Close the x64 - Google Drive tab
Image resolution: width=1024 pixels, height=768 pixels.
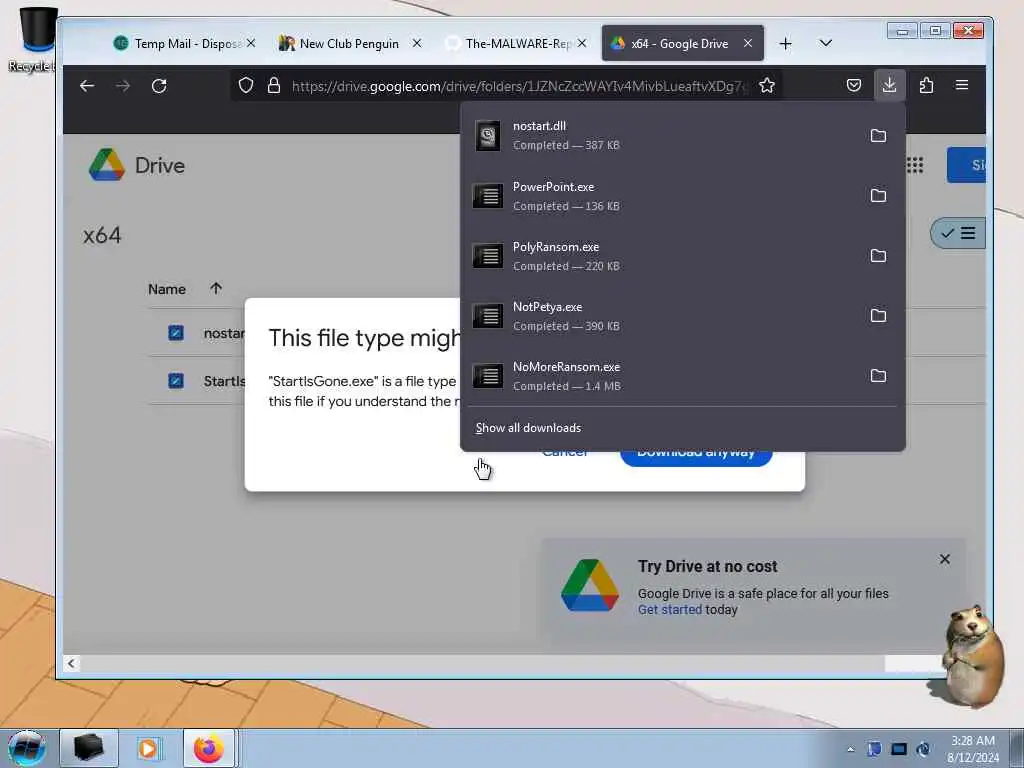pos(748,43)
